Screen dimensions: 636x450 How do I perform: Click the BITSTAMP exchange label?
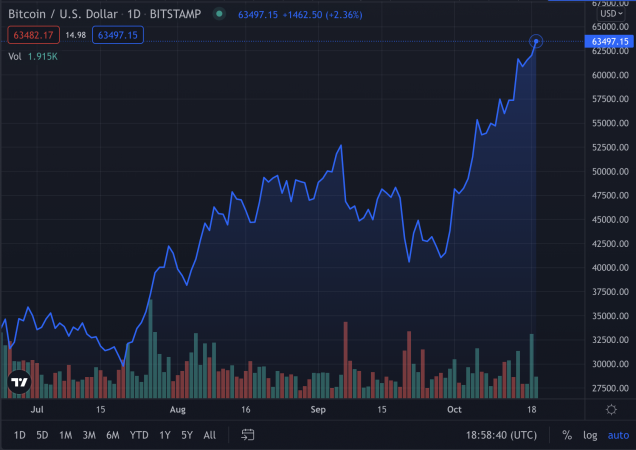[175, 14]
